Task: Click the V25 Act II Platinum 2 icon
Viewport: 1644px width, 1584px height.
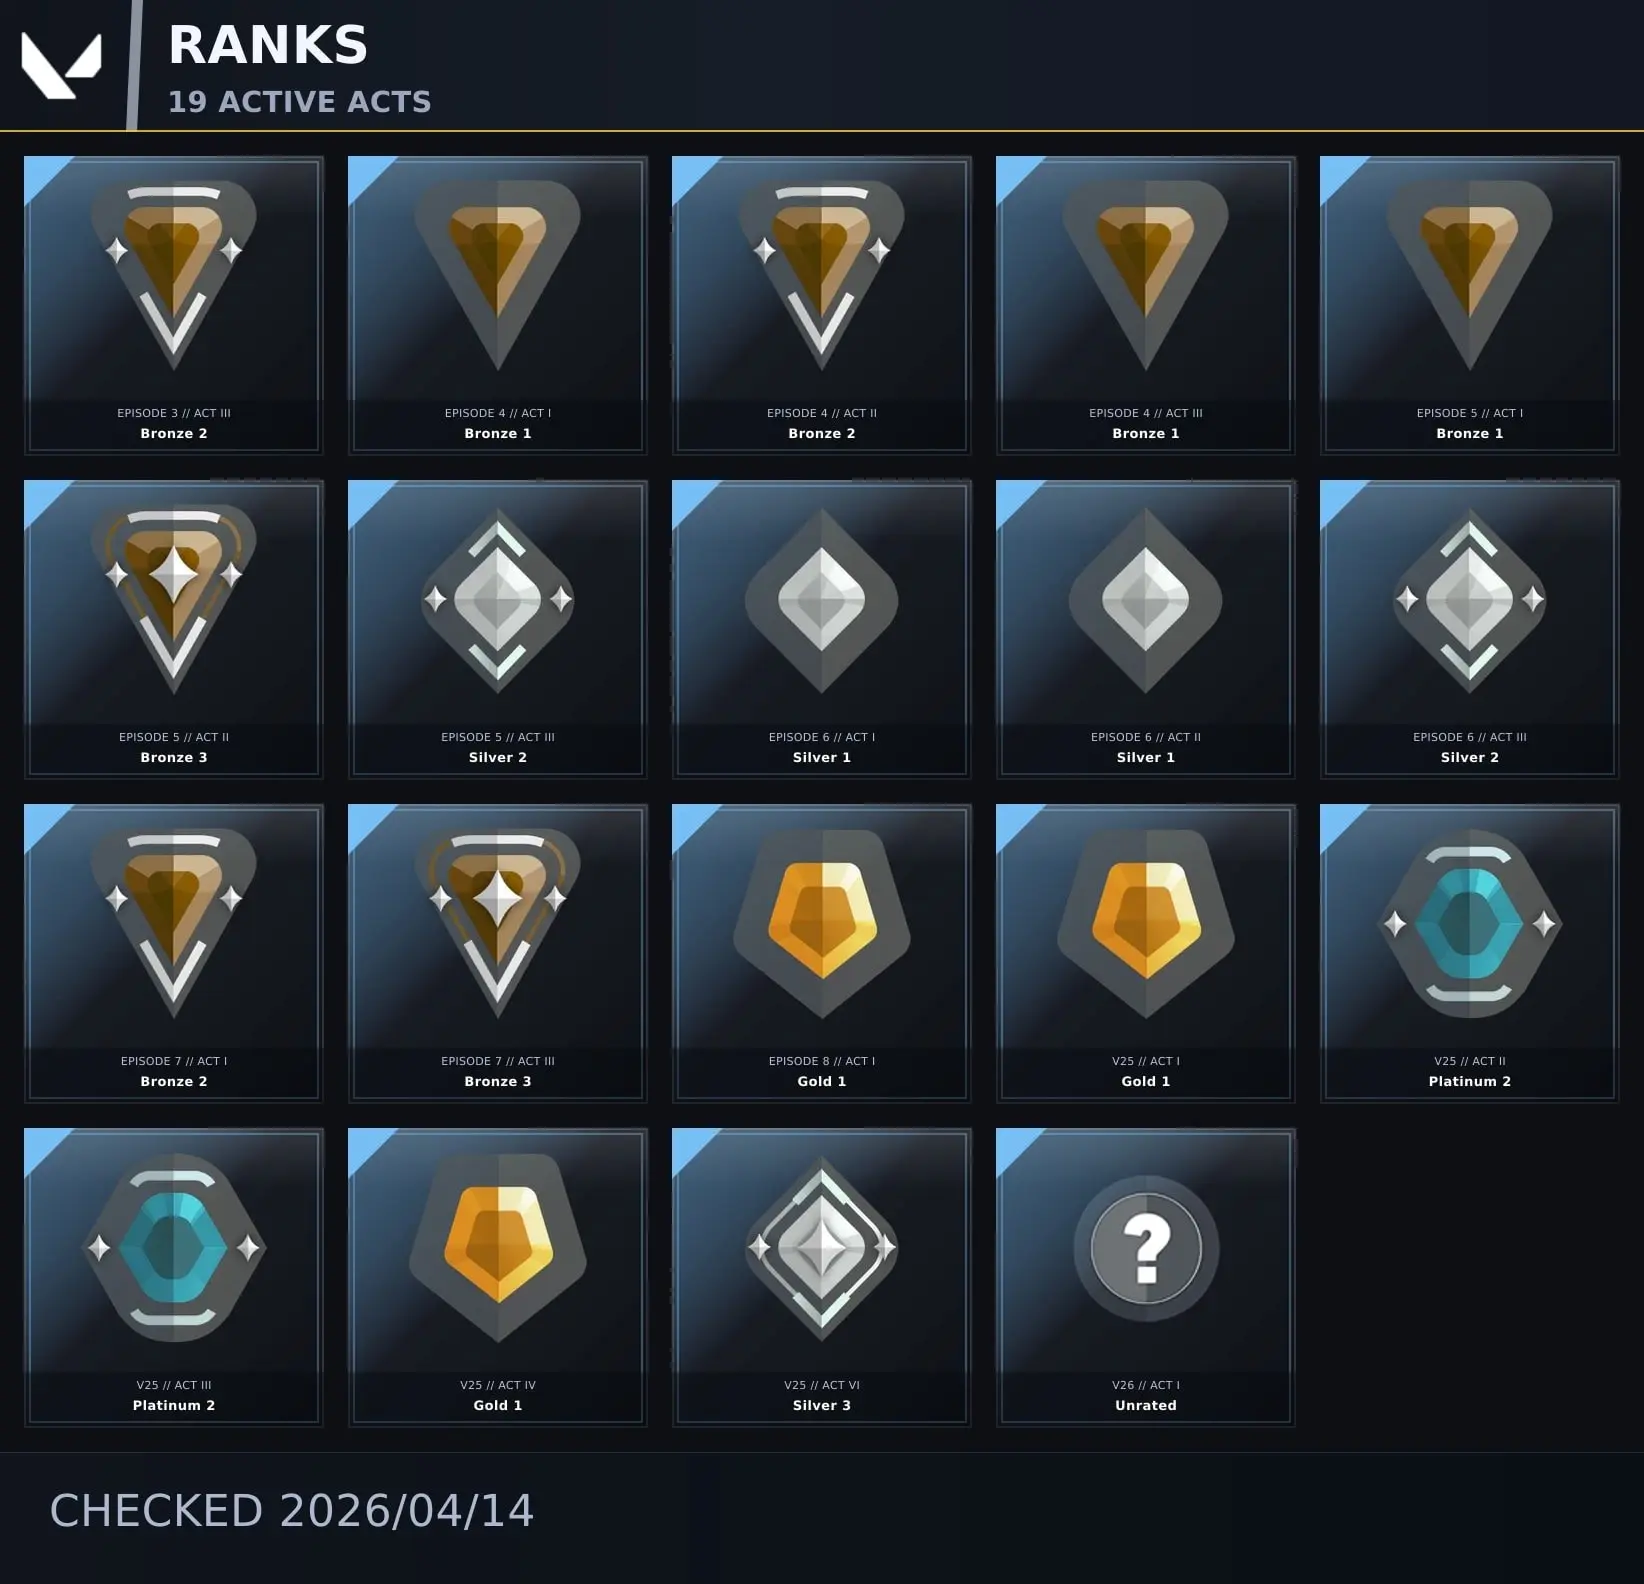Action: (x=1470, y=923)
